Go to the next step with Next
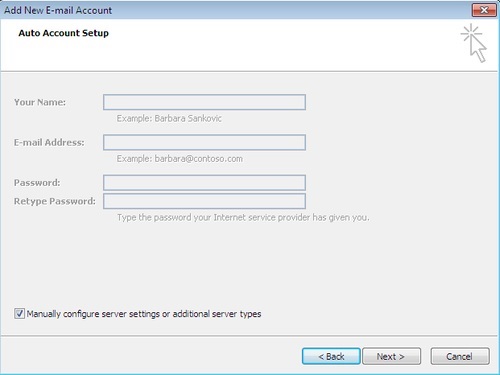The image size is (500, 375). coord(391,356)
